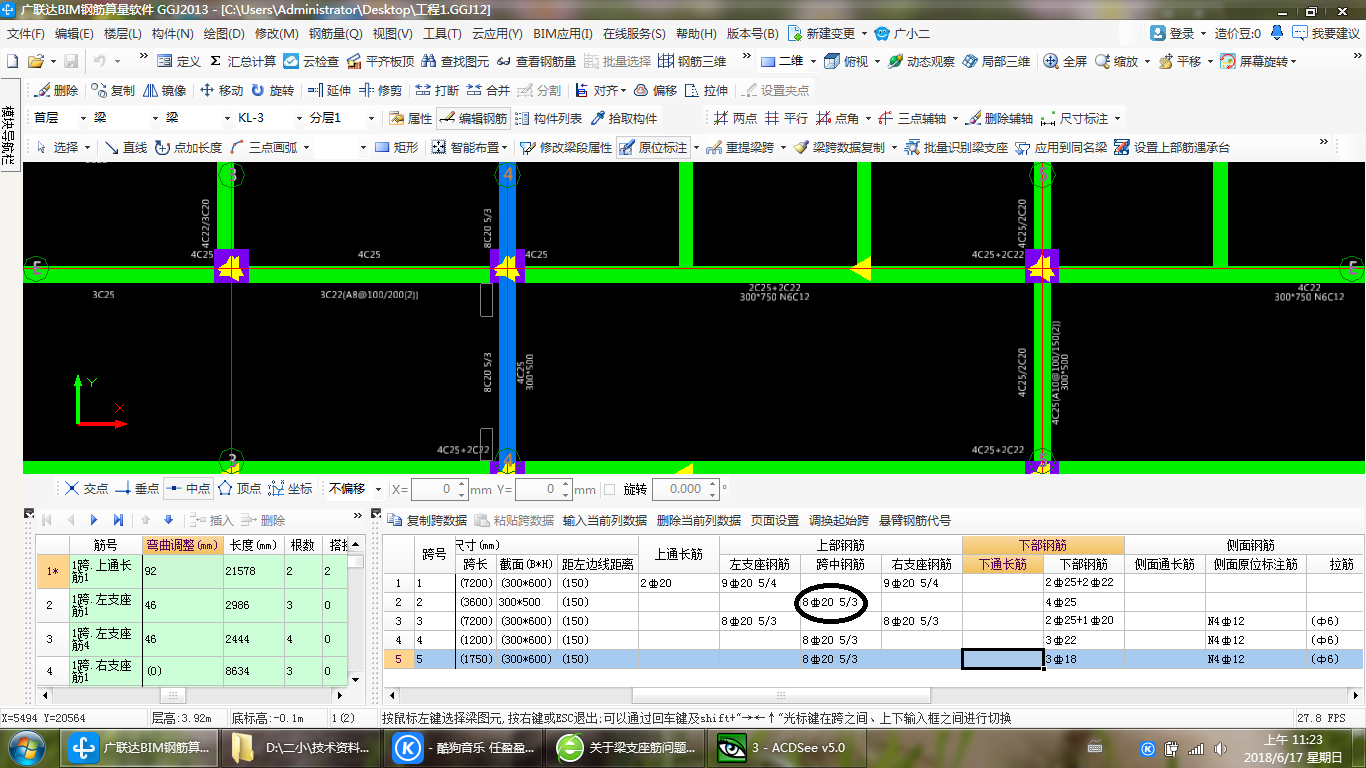Select the 合并 merge tool
The height and width of the screenshot is (768, 1366).
pos(488,90)
